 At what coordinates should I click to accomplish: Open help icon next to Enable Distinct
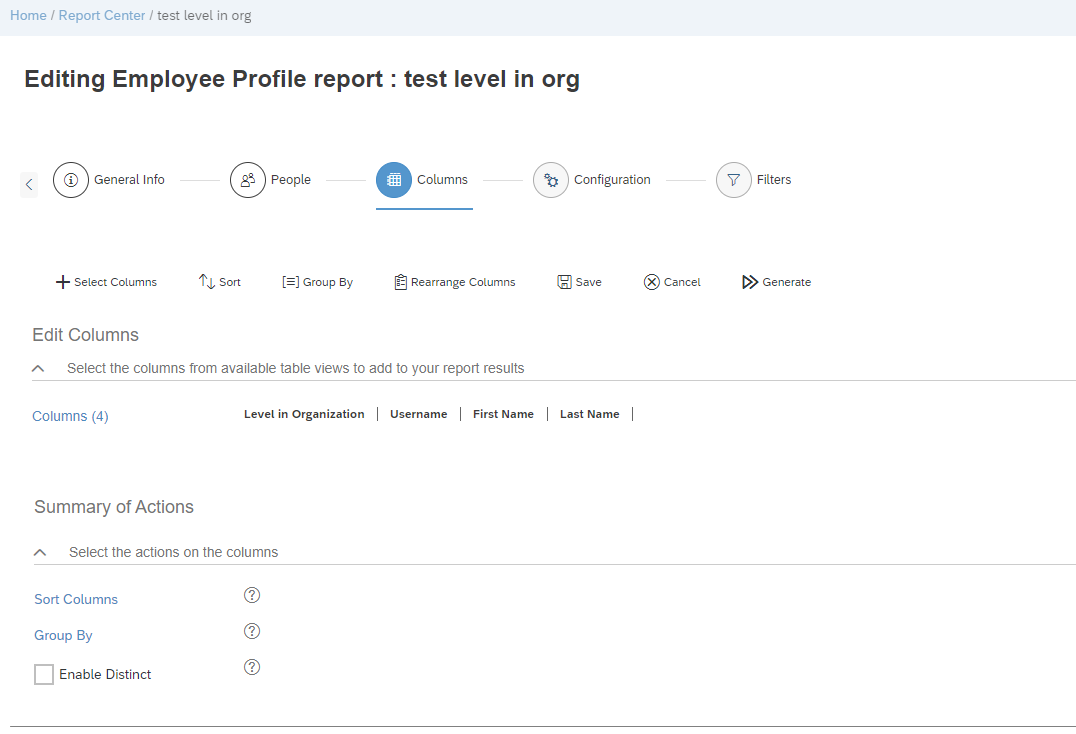click(252, 667)
